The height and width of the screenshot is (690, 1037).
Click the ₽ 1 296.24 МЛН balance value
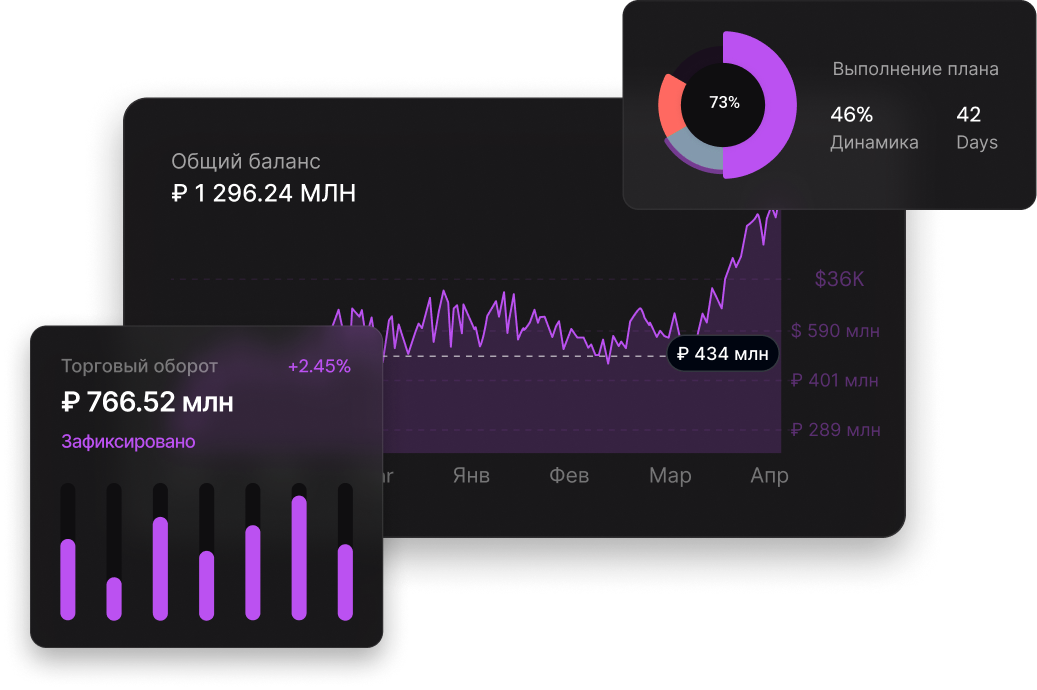click(x=264, y=194)
